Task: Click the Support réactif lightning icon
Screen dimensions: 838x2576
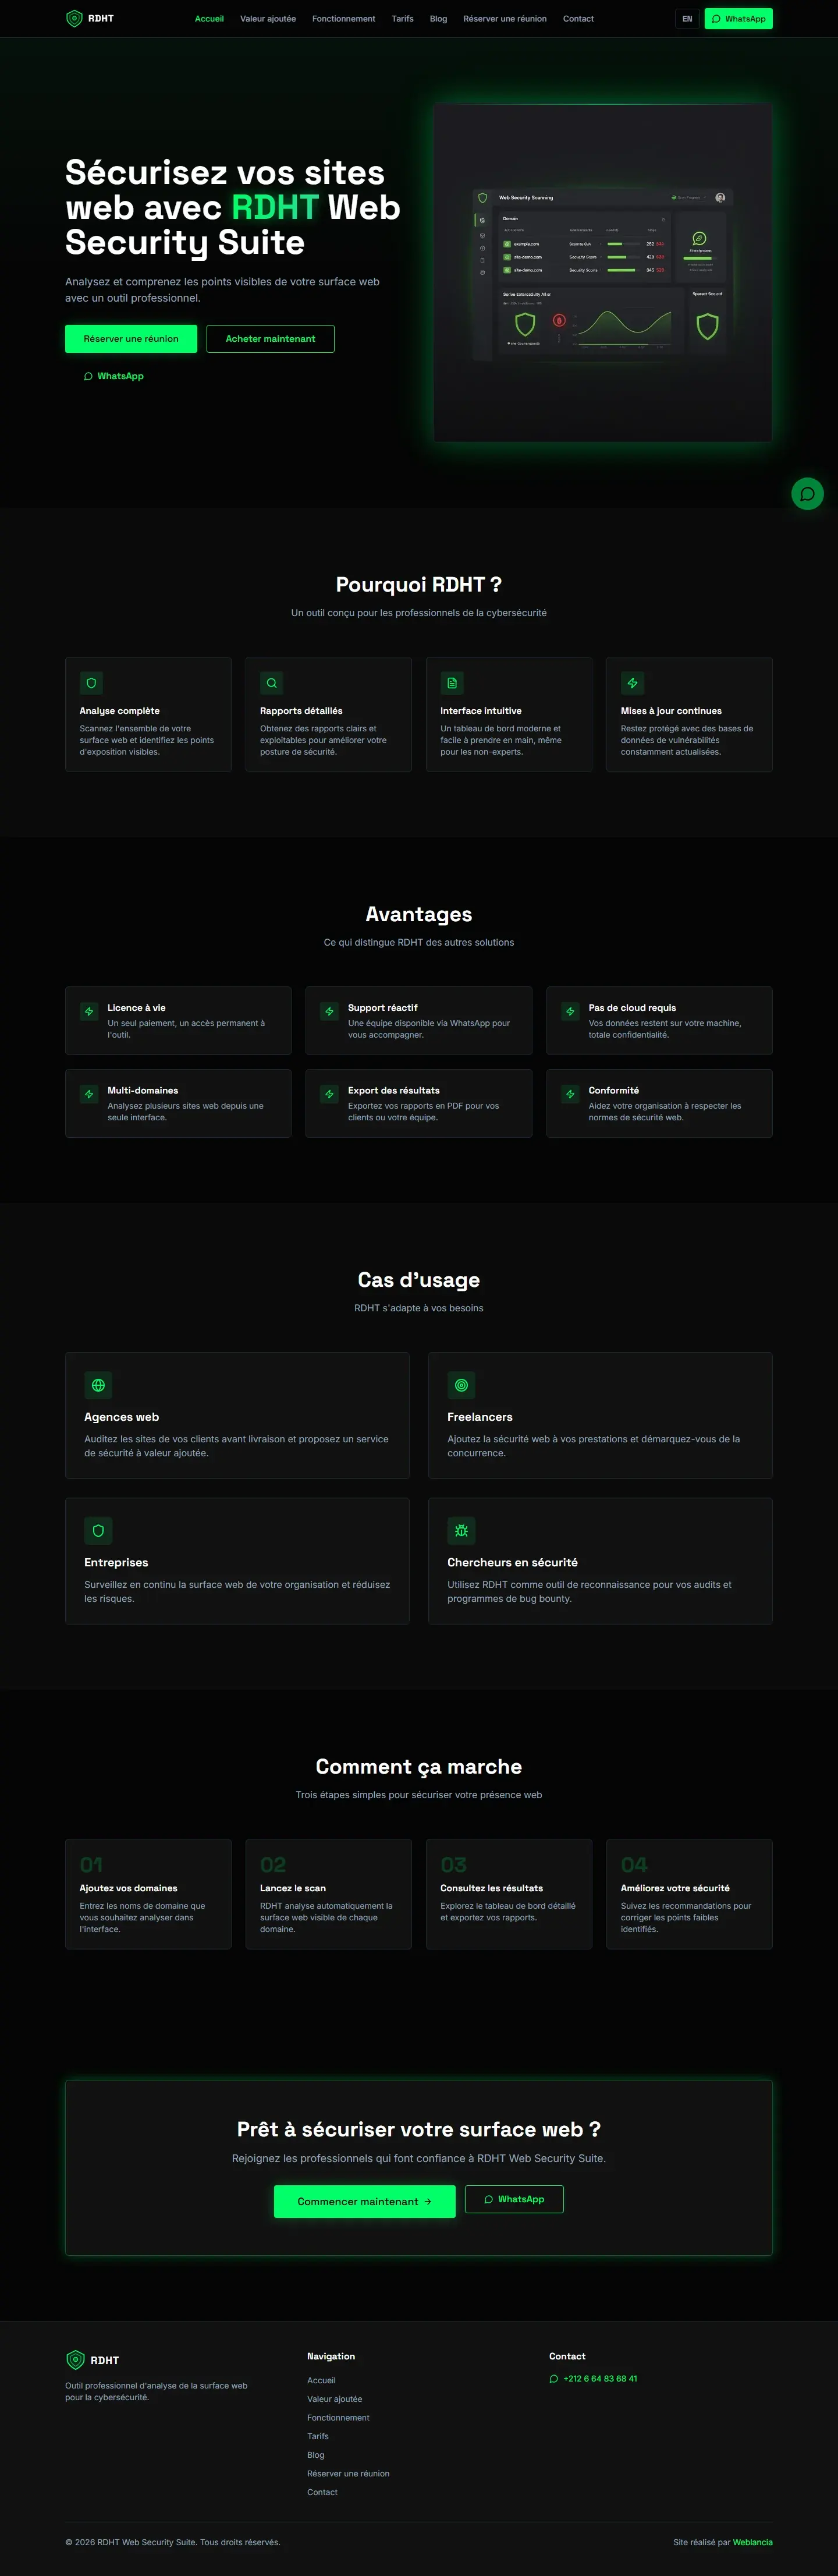Action: pyautogui.click(x=329, y=1011)
